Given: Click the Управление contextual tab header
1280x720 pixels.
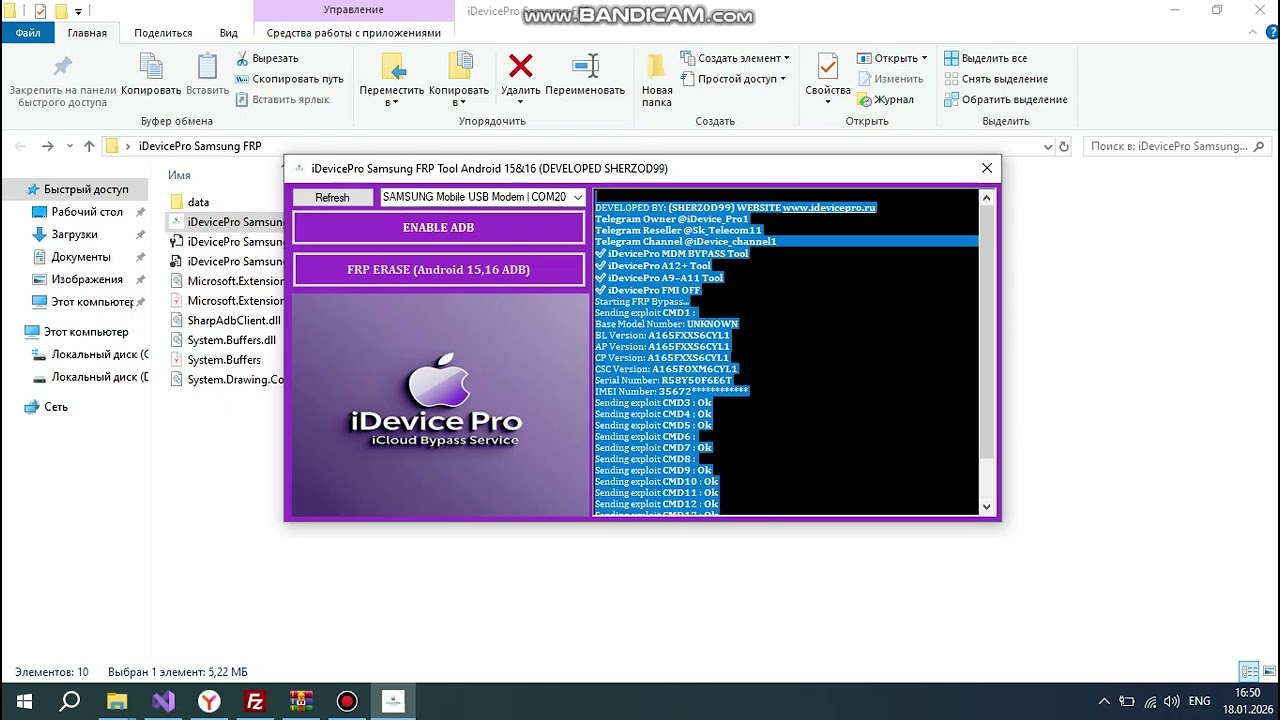Looking at the screenshot, I should click(353, 10).
